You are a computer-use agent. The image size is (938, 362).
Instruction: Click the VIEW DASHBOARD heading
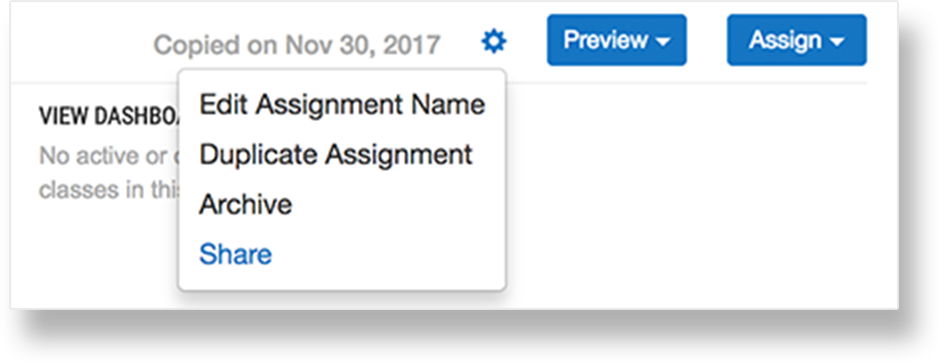[109, 117]
